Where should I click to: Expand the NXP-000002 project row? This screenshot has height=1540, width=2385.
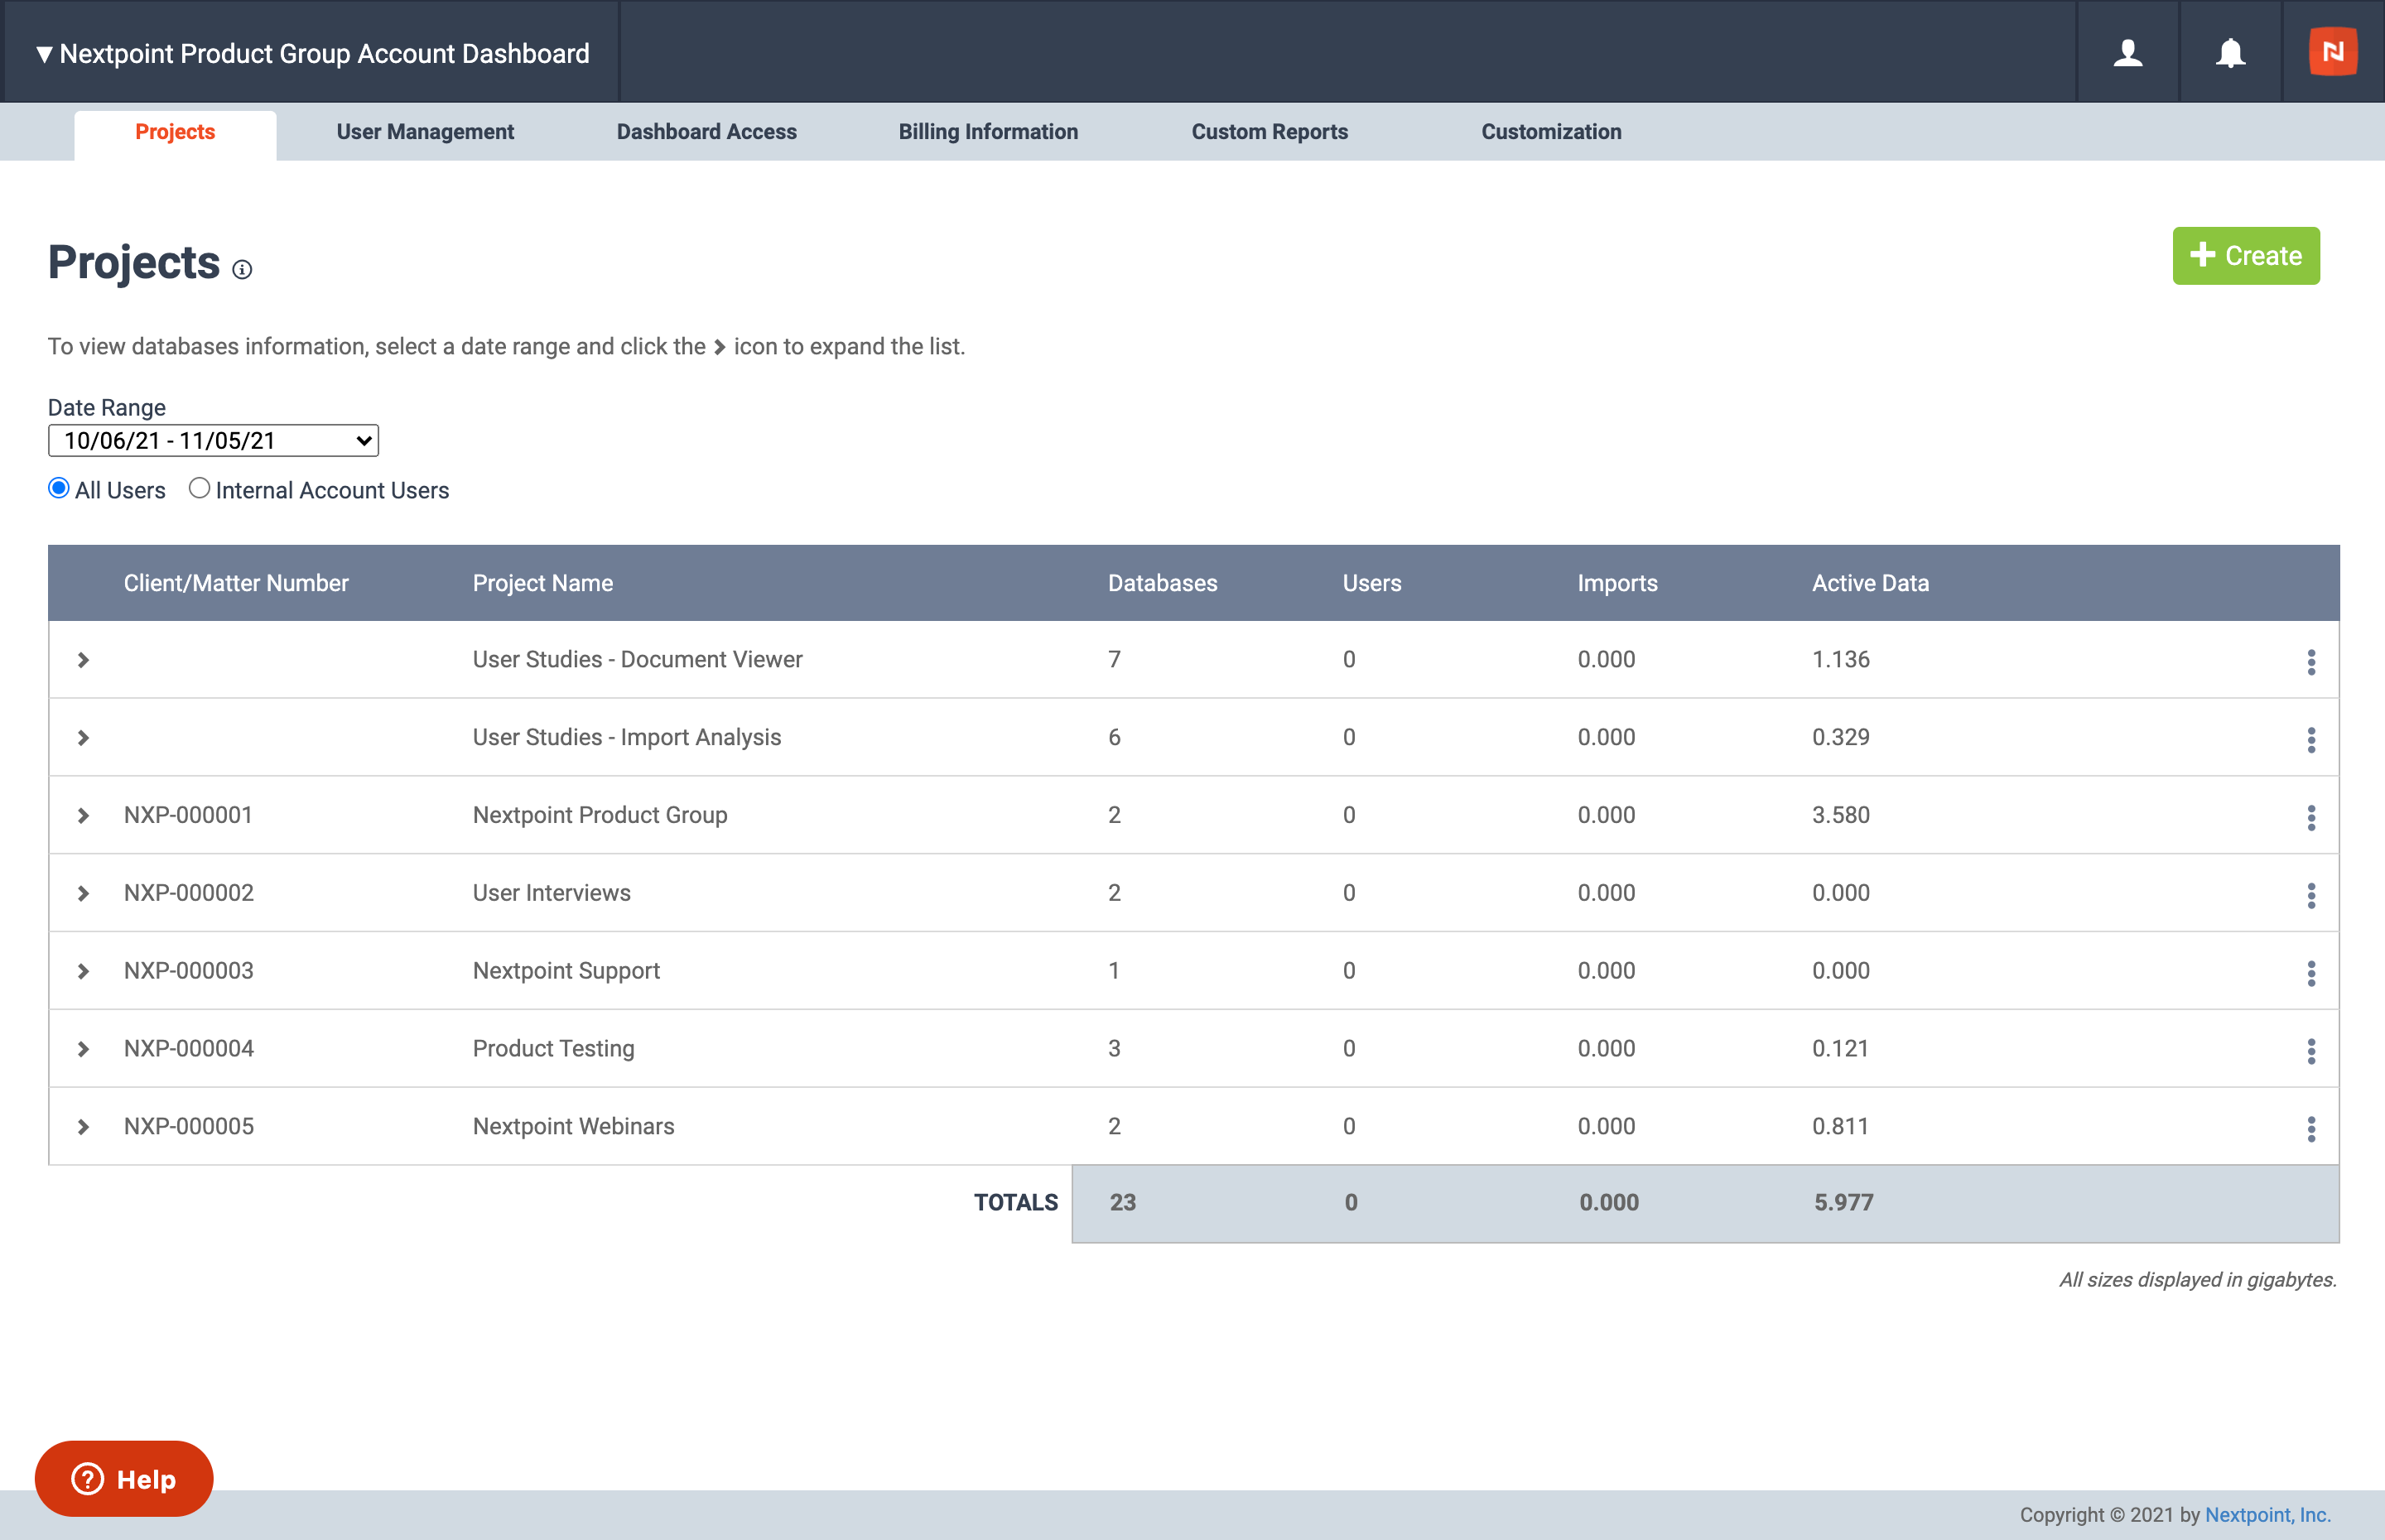coord(84,894)
